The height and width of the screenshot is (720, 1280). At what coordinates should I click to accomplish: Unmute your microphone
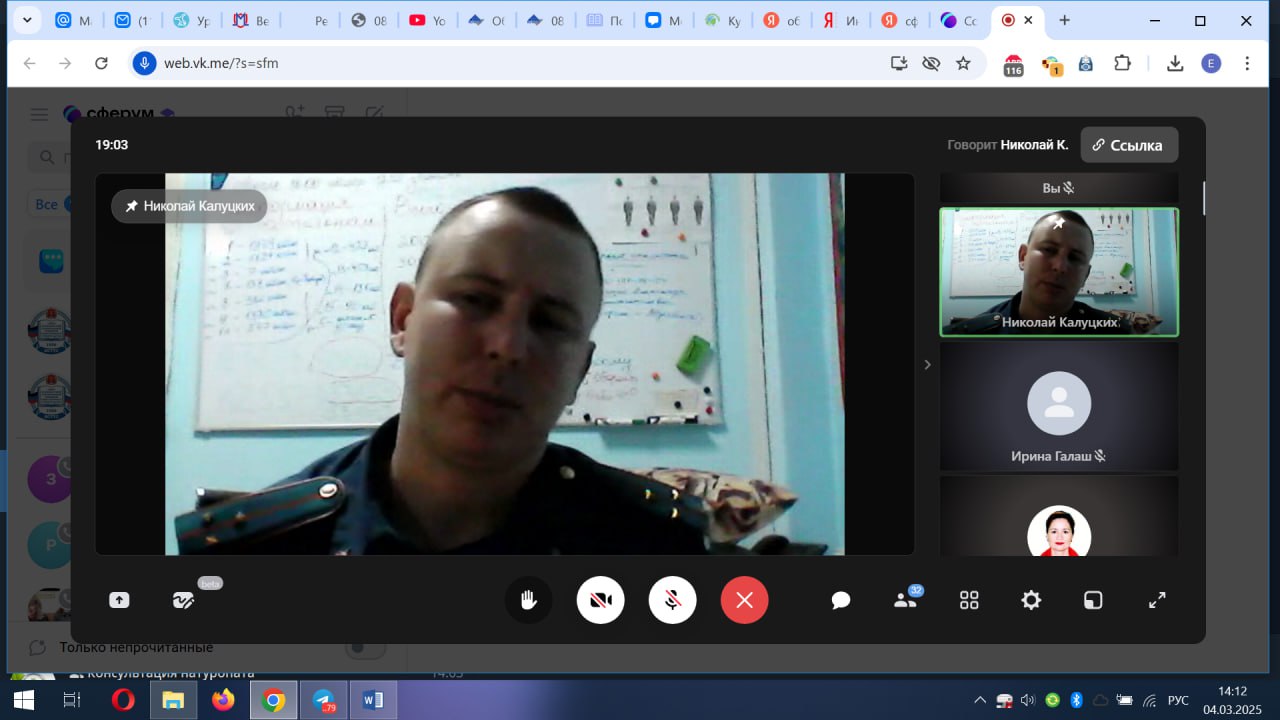pyautogui.click(x=672, y=600)
